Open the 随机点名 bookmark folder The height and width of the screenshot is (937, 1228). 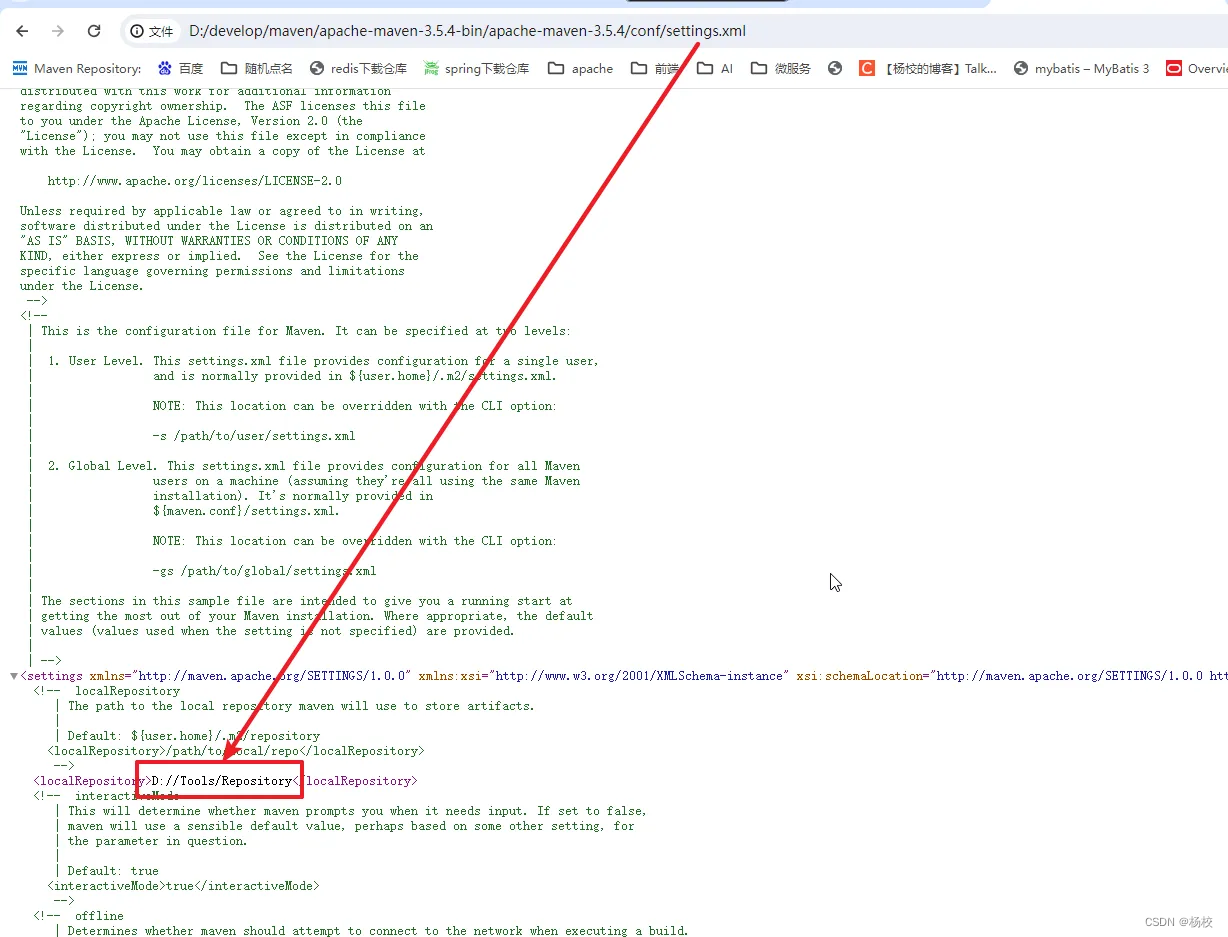click(257, 68)
